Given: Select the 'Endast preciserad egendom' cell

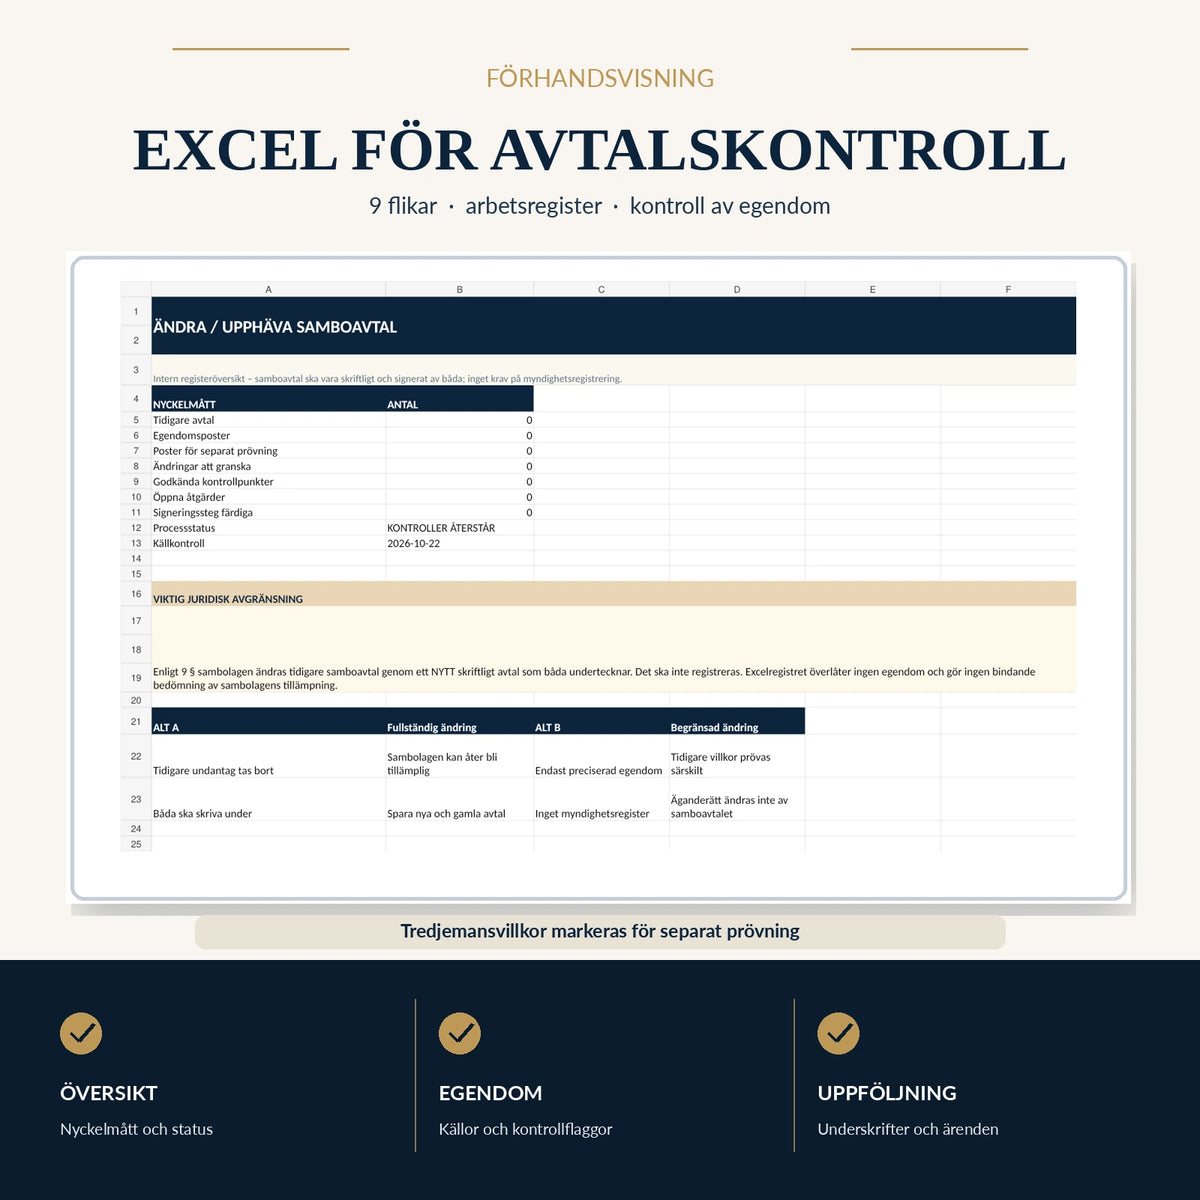Looking at the screenshot, I should (602, 756).
